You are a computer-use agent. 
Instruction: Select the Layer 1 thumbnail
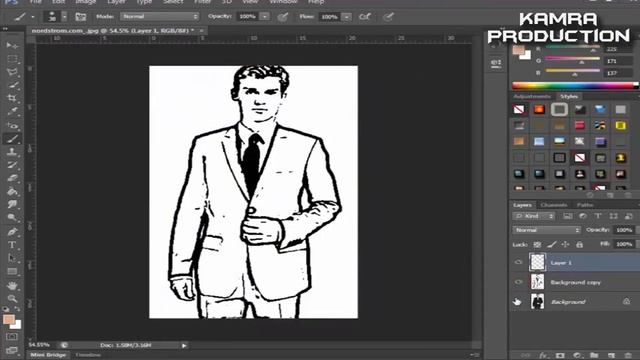[537, 262]
